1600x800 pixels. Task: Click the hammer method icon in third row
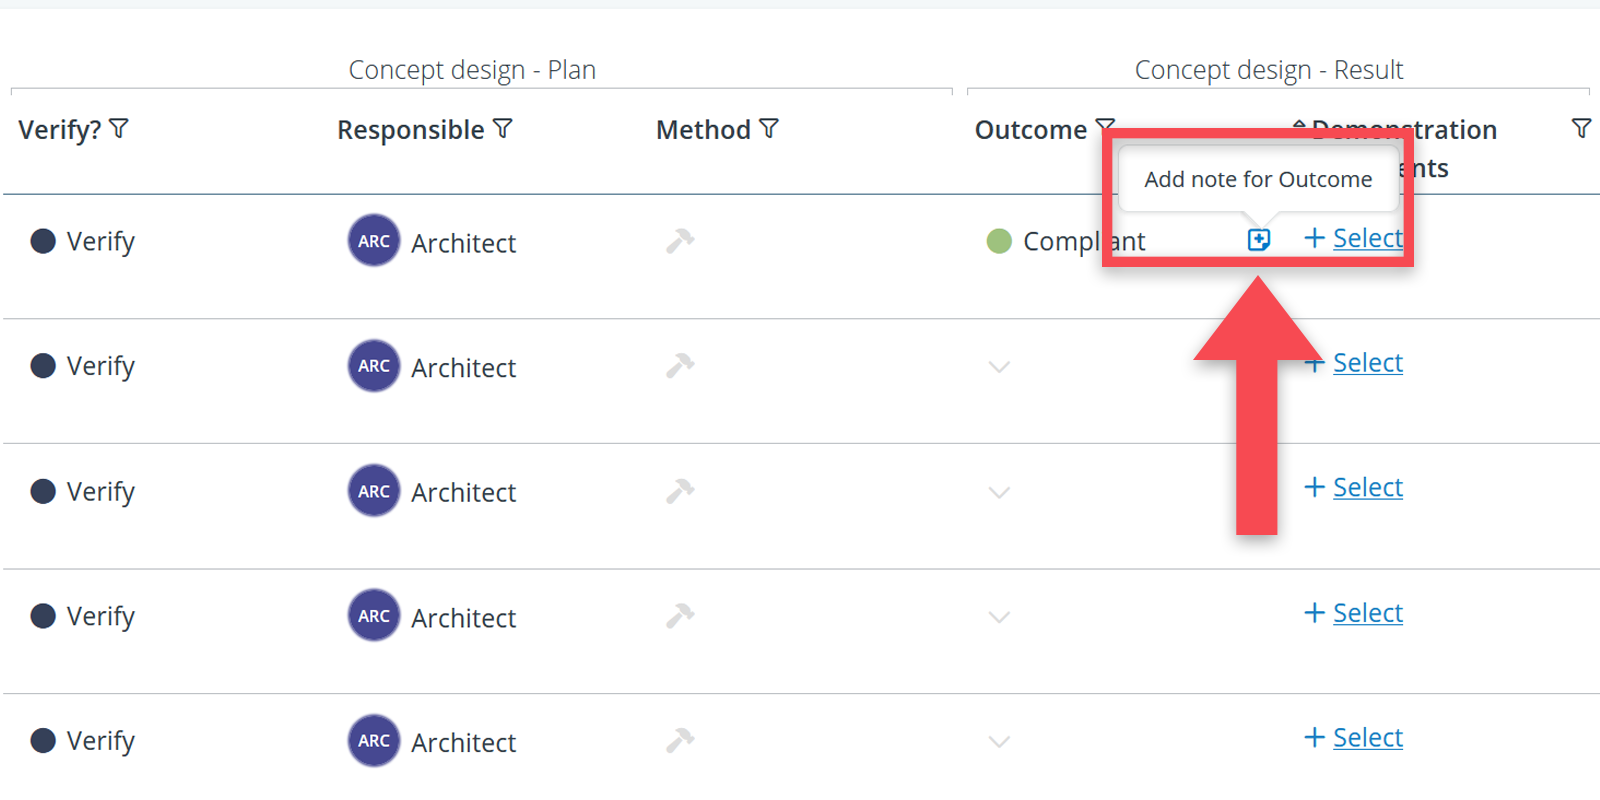680,491
